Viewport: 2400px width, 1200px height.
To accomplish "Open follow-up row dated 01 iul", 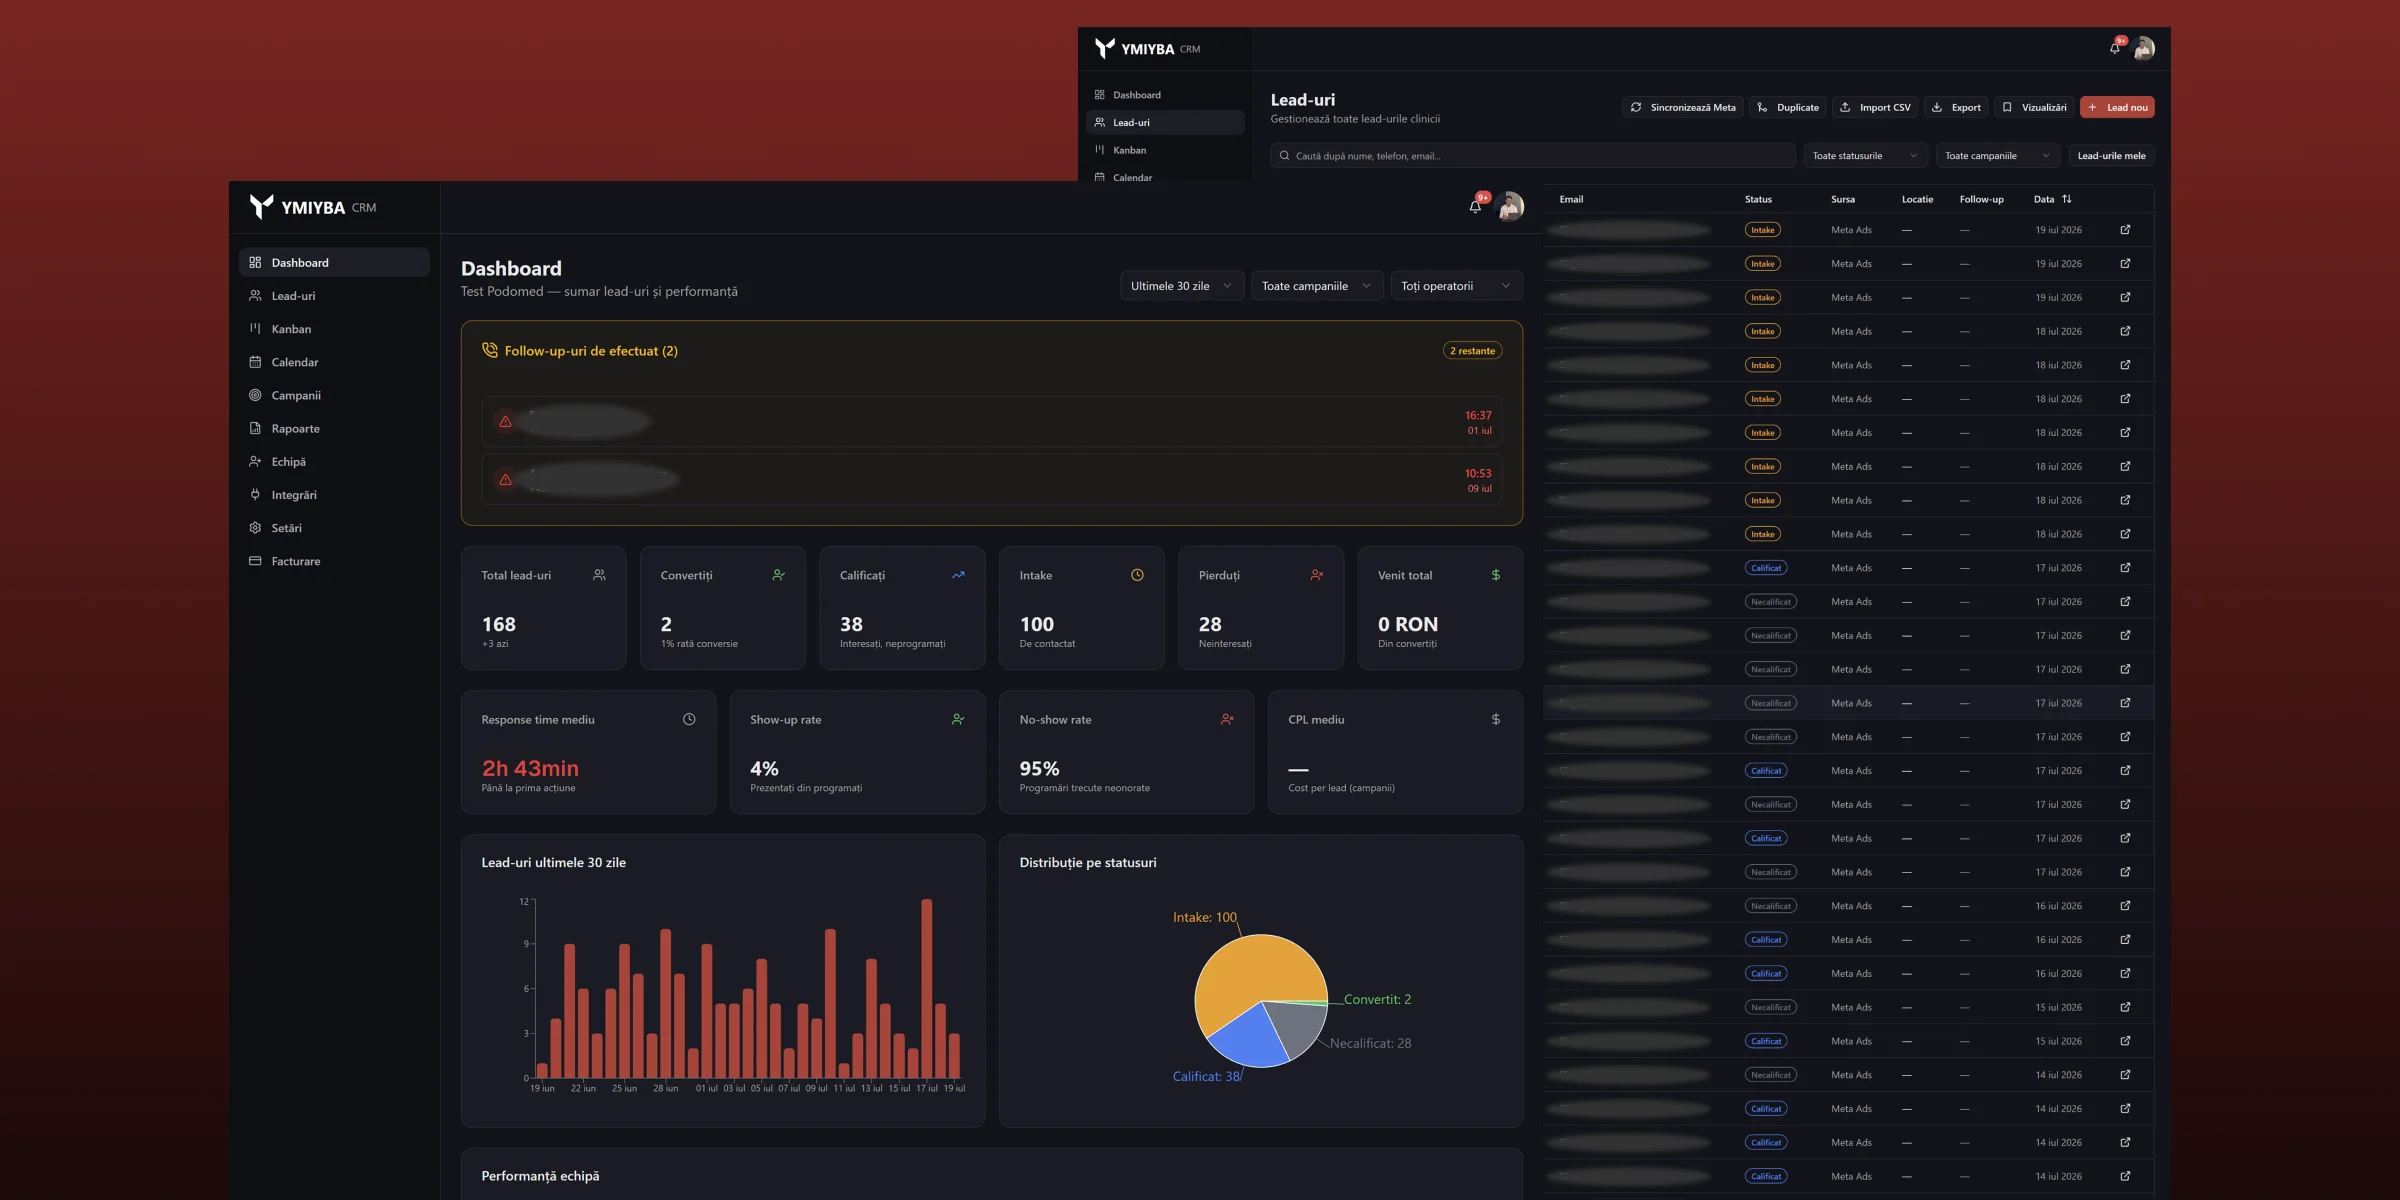I will 992,422.
